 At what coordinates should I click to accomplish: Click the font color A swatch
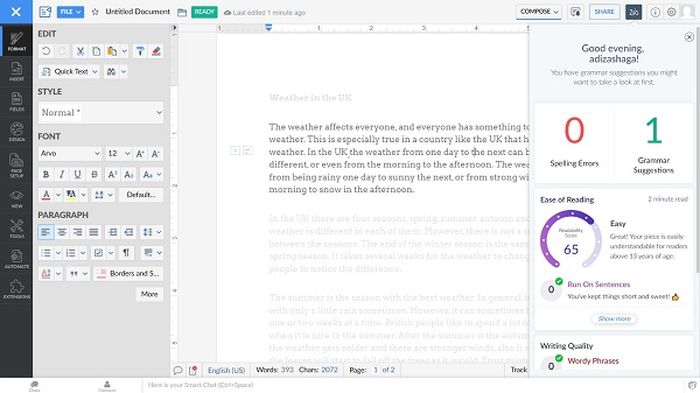pos(46,195)
